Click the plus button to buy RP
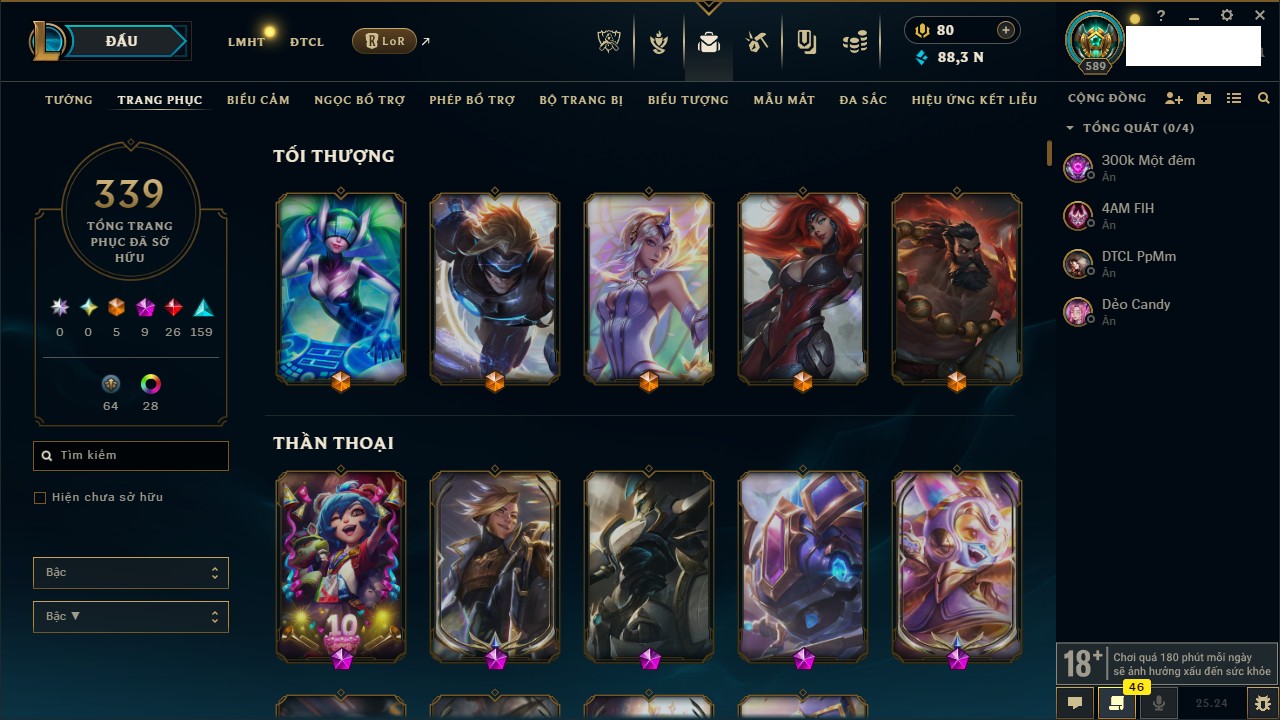Viewport: 1280px width, 720px height. pyautogui.click(x=1006, y=30)
